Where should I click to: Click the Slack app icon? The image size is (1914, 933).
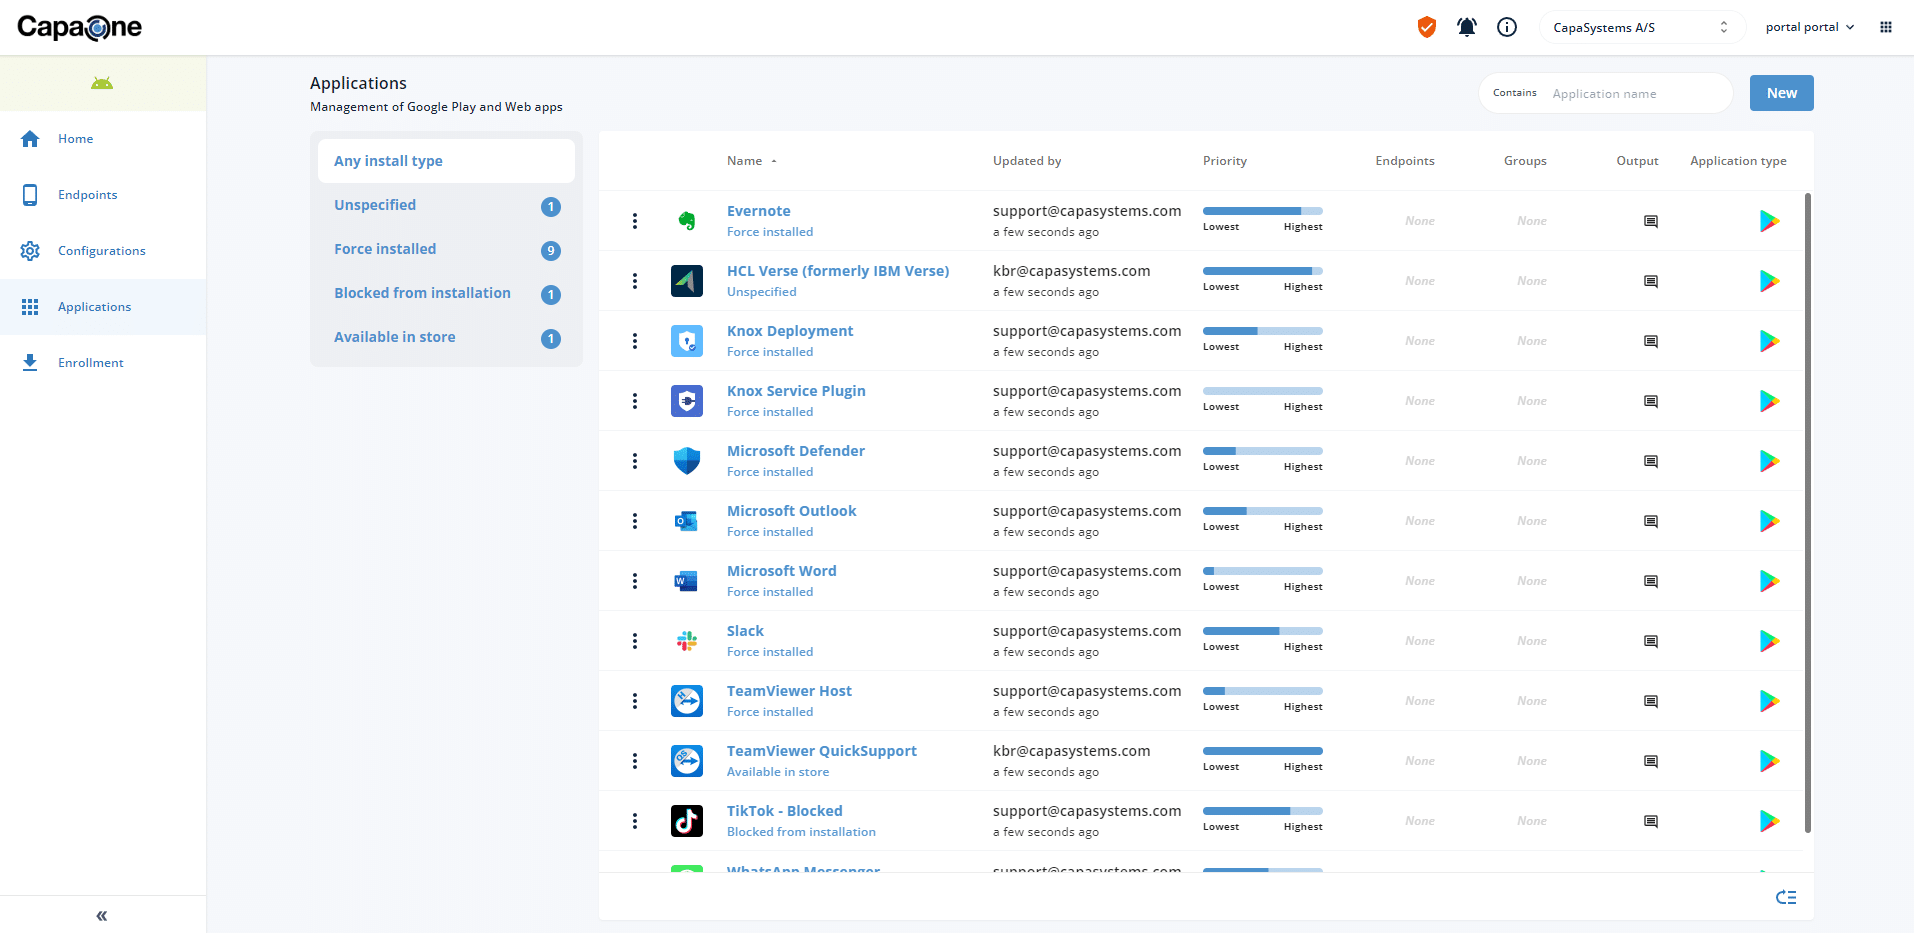coord(687,641)
